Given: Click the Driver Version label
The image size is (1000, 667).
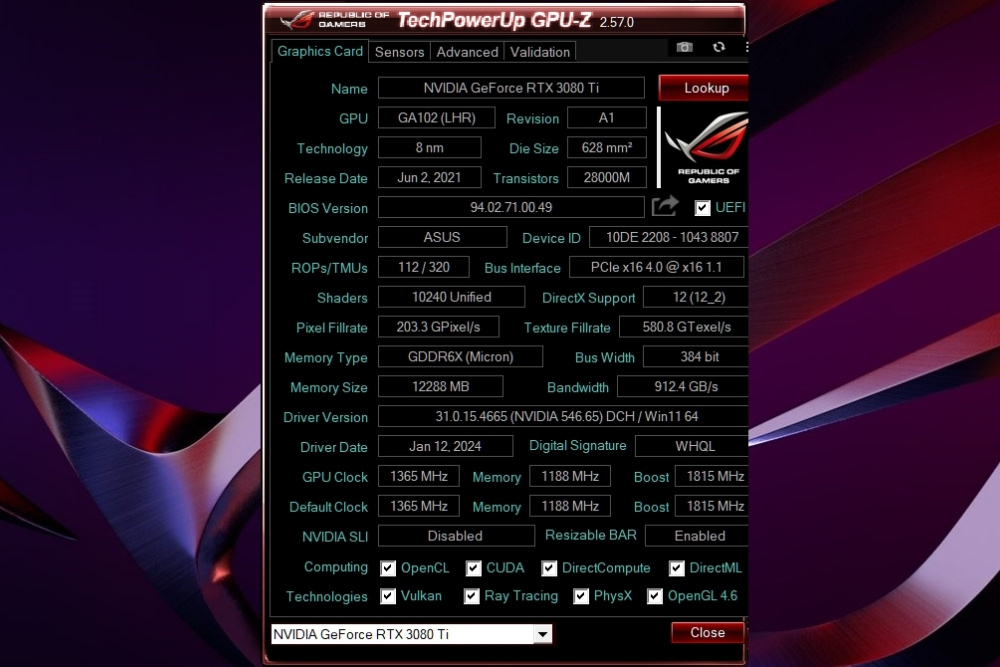Looking at the screenshot, I should pyautogui.click(x=325, y=417).
